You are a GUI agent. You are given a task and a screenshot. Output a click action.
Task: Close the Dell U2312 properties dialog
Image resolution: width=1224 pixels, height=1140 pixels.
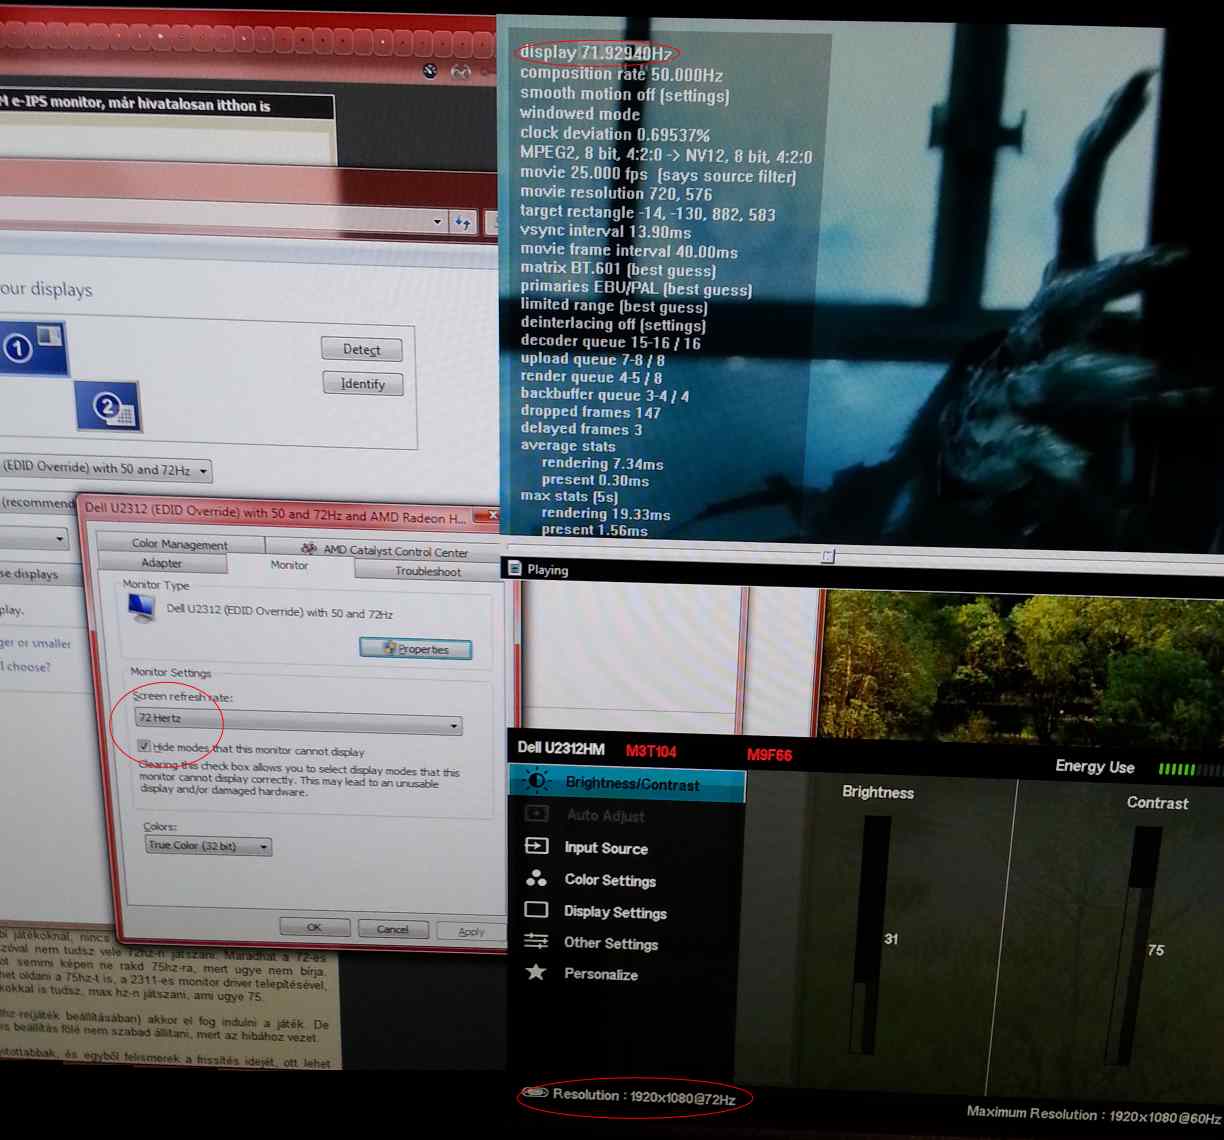[x=490, y=515]
